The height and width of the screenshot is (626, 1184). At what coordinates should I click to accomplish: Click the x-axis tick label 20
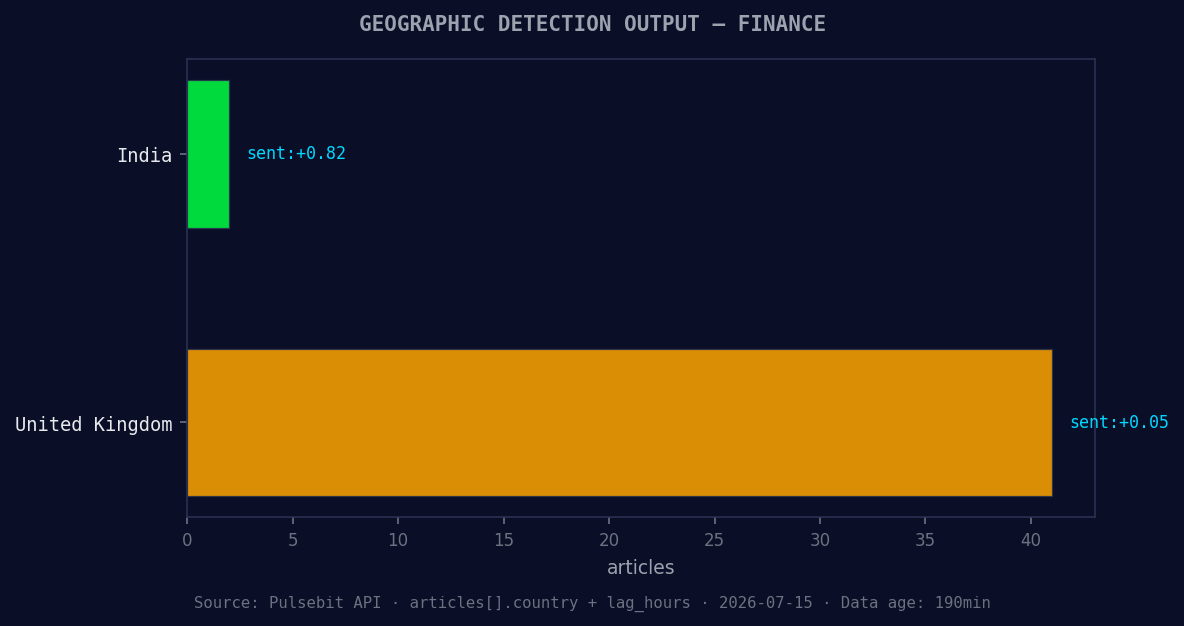(609, 541)
